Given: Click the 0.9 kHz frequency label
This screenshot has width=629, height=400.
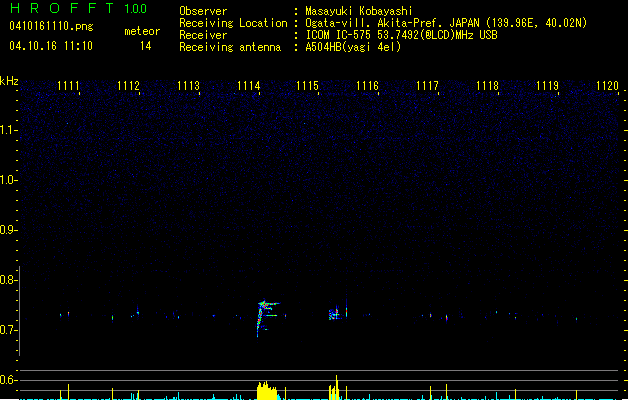Looking at the screenshot, I should 8,230.
